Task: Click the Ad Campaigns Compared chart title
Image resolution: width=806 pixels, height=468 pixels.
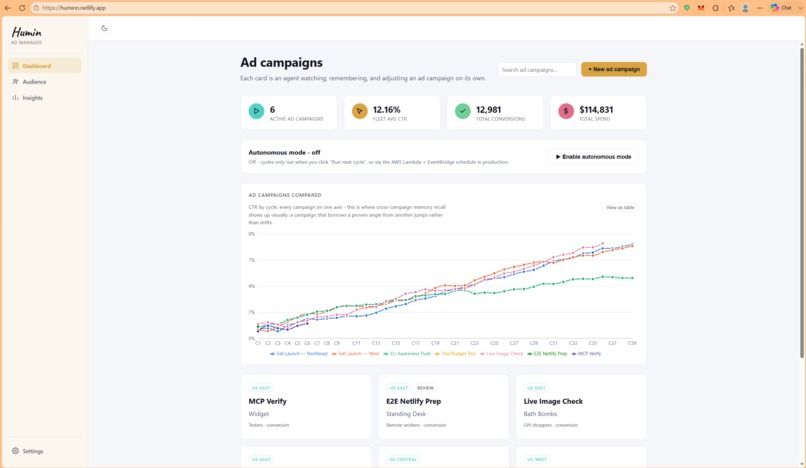Action: [285, 195]
